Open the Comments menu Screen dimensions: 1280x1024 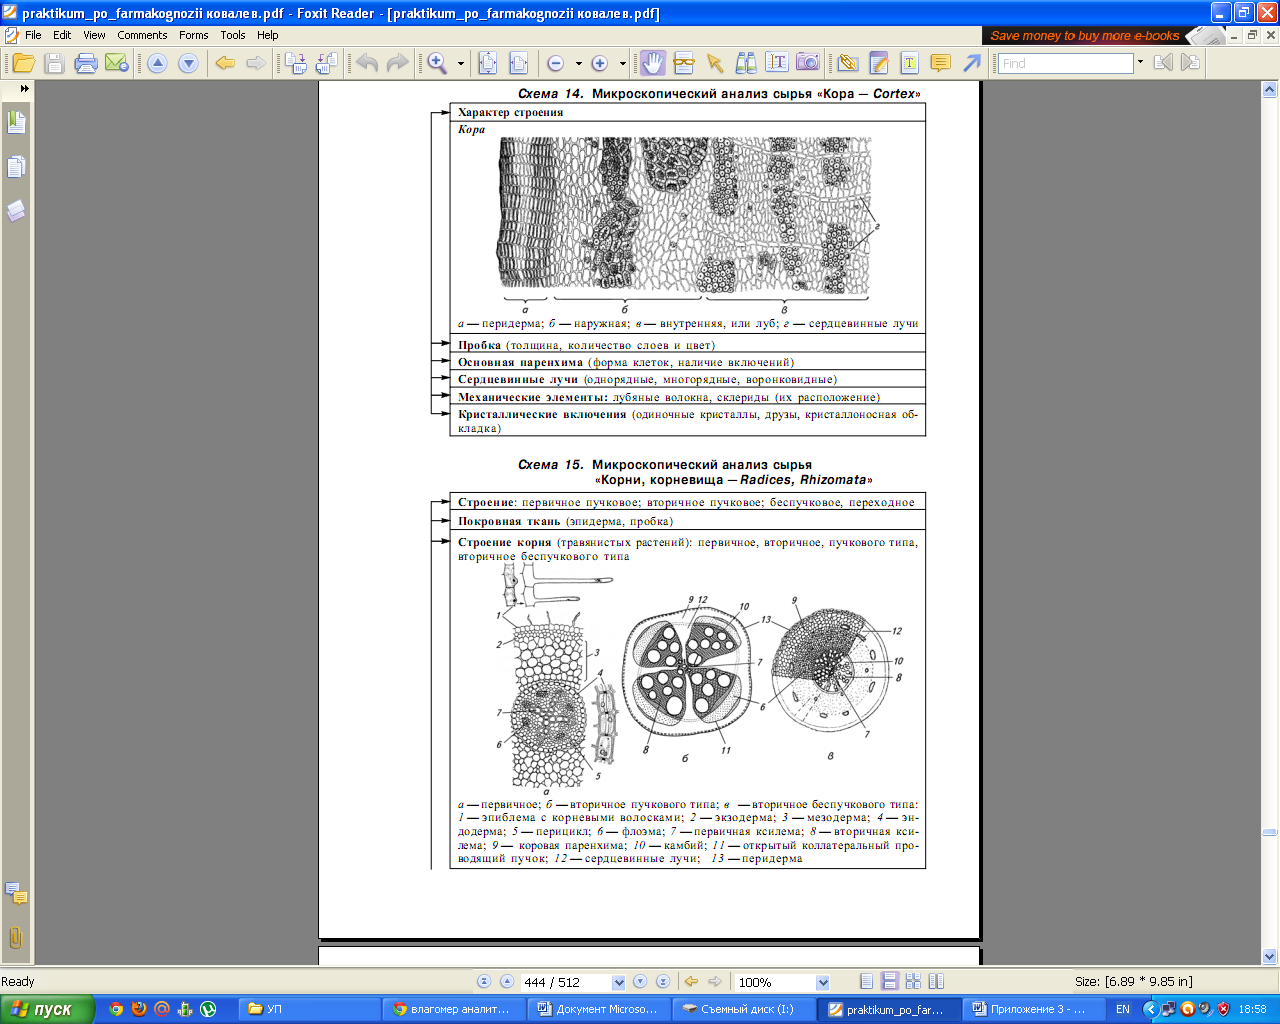pyautogui.click(x=142, y=35)
